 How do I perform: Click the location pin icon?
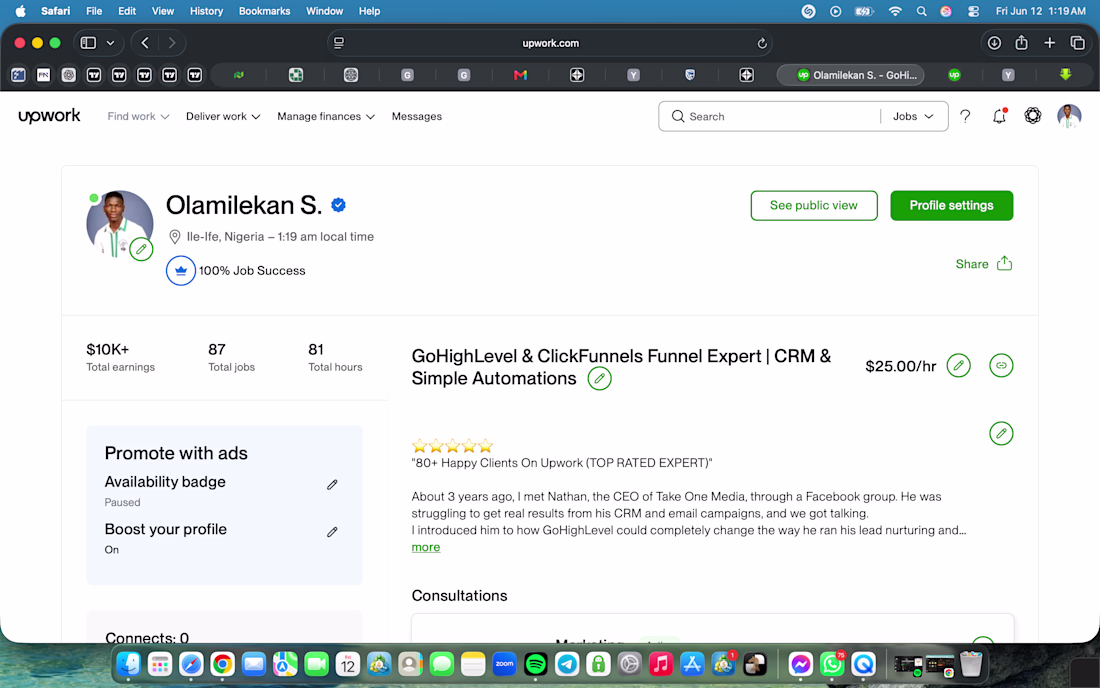click(175, 237)
